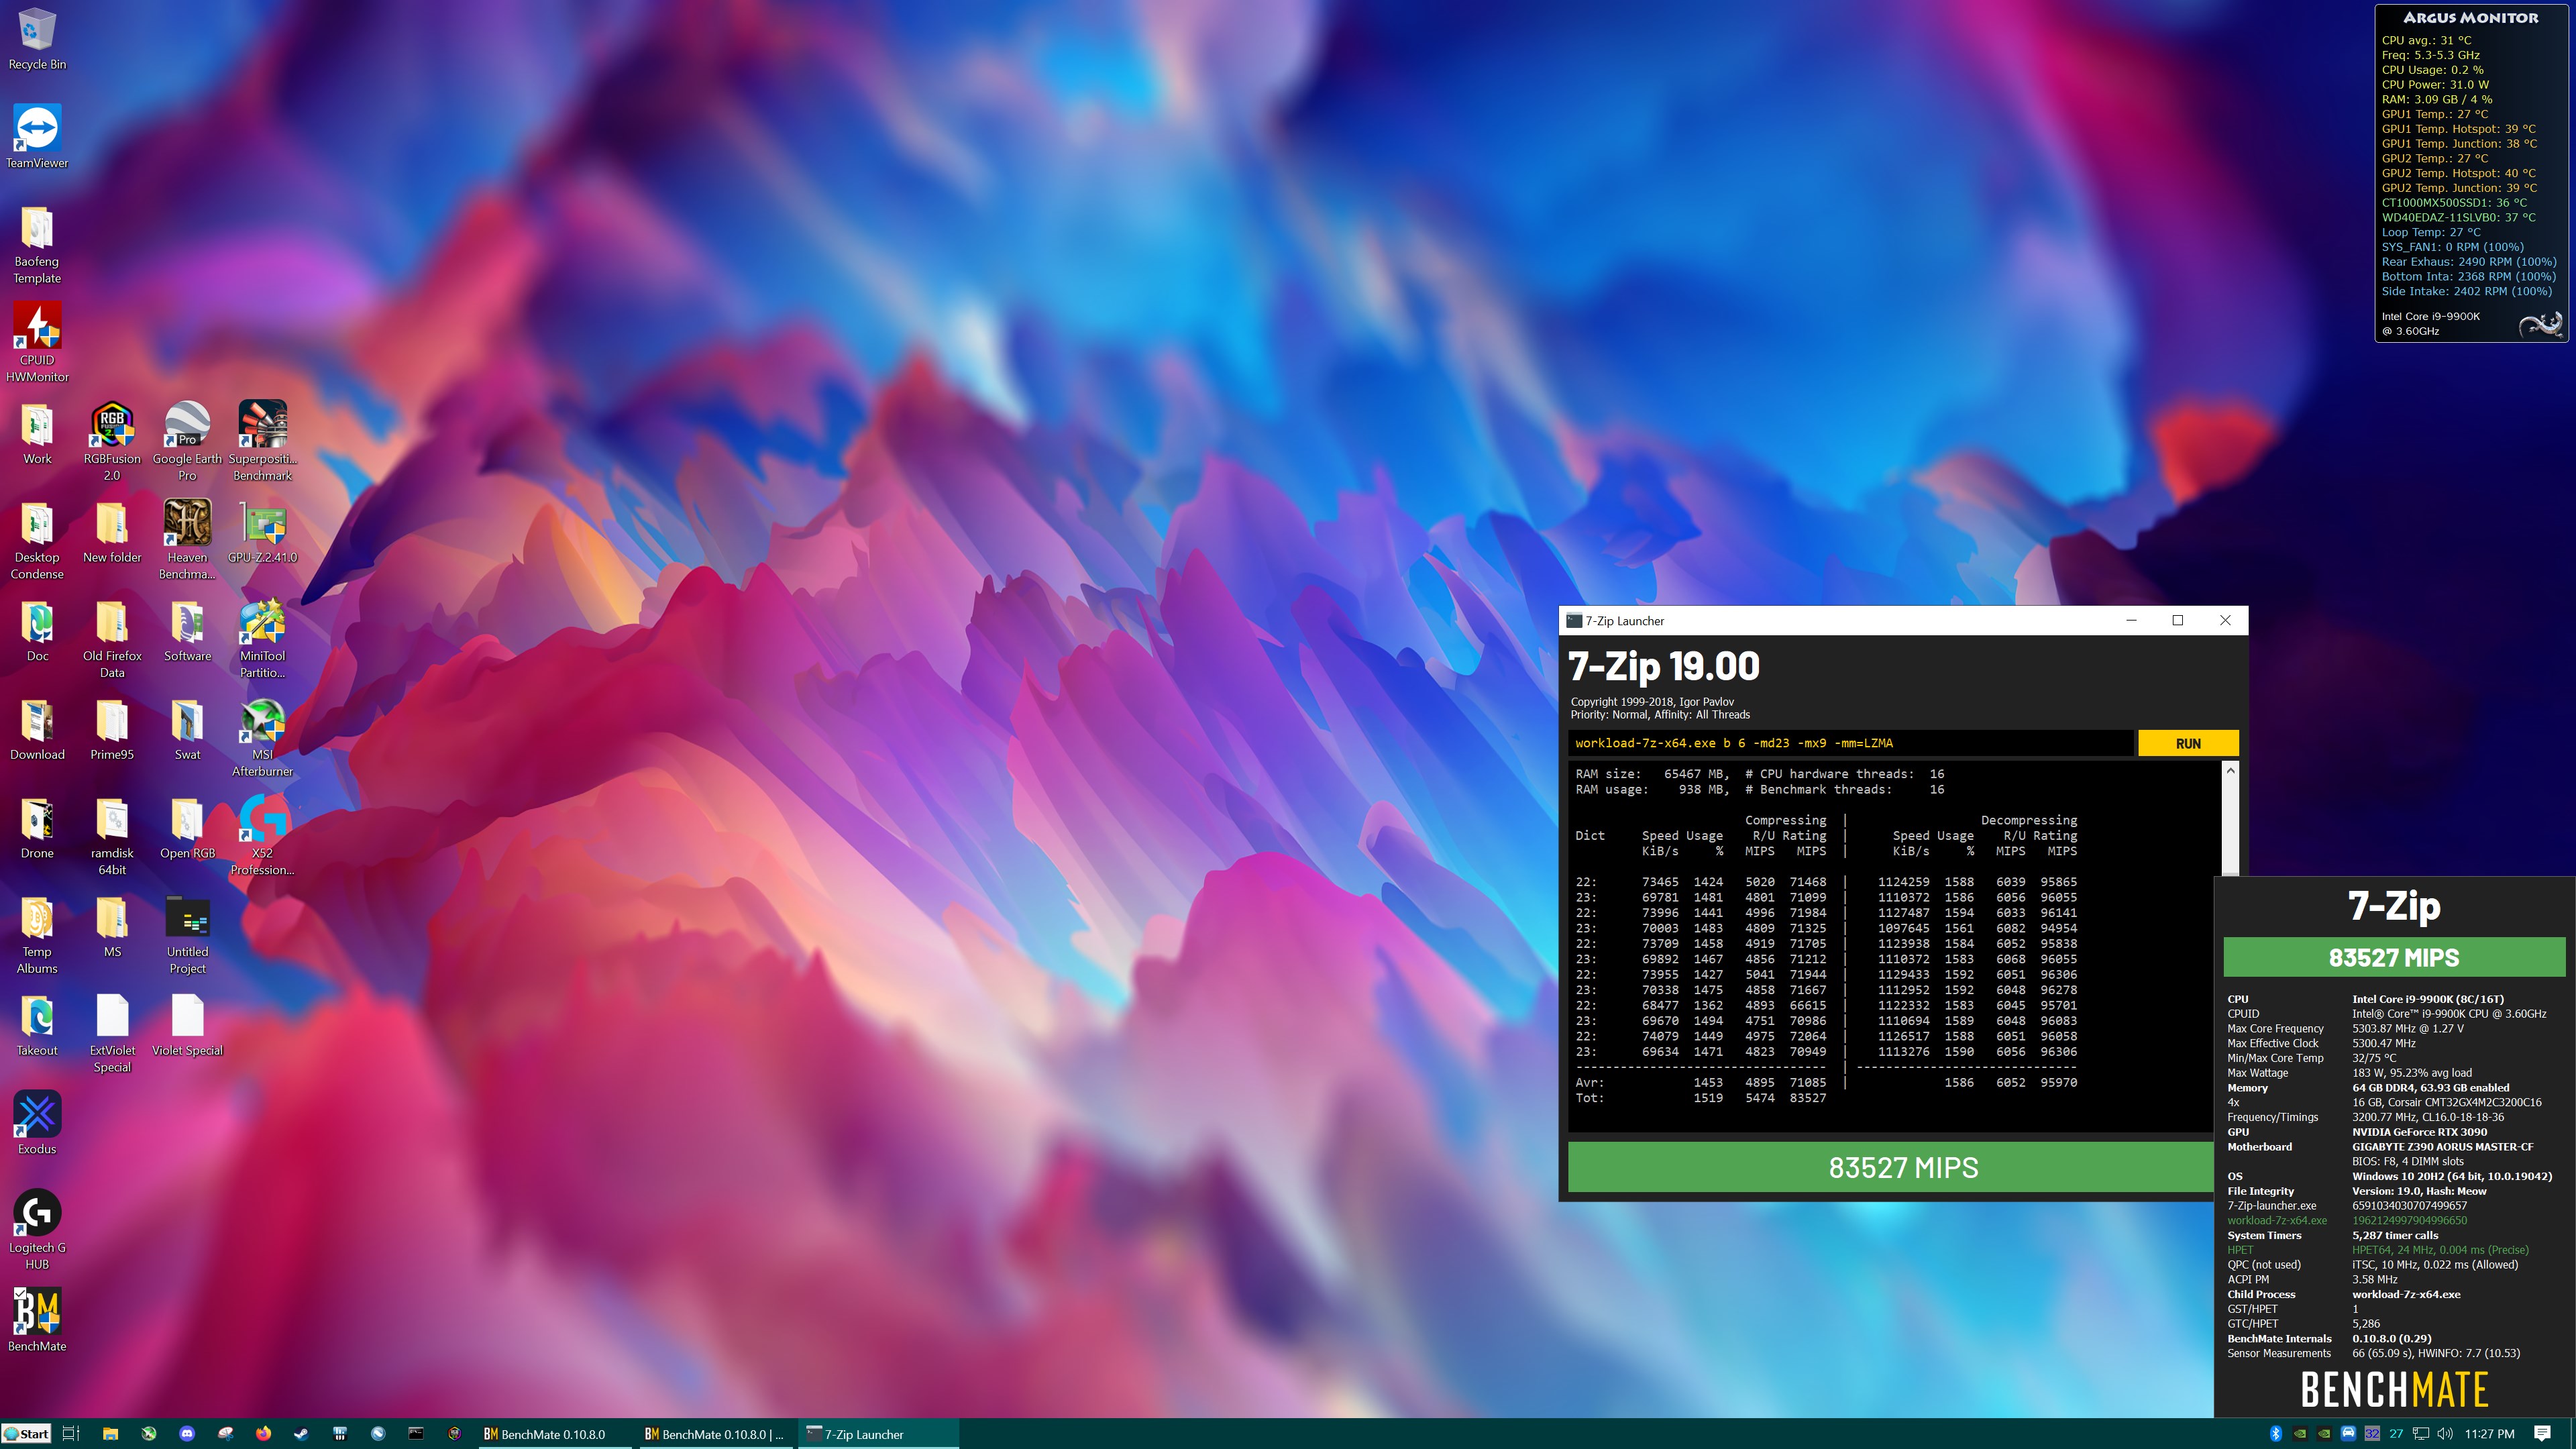Launch MSI Afterburner shortcut
Viewport: 2576px width, 1449px height.
(x=262, y=737)
